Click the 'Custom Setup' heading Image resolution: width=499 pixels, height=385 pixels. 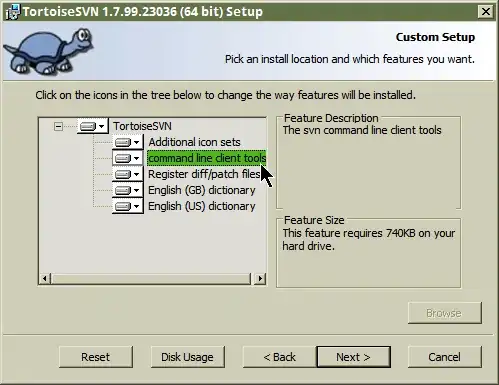(435, 37)
